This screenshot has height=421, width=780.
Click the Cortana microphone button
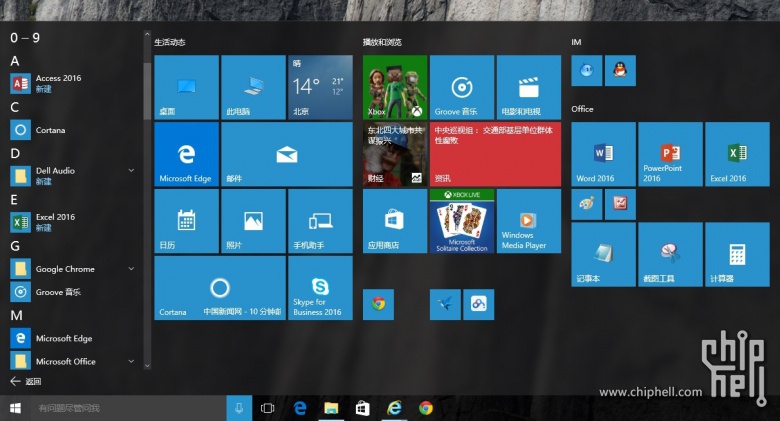coord(239,408)
